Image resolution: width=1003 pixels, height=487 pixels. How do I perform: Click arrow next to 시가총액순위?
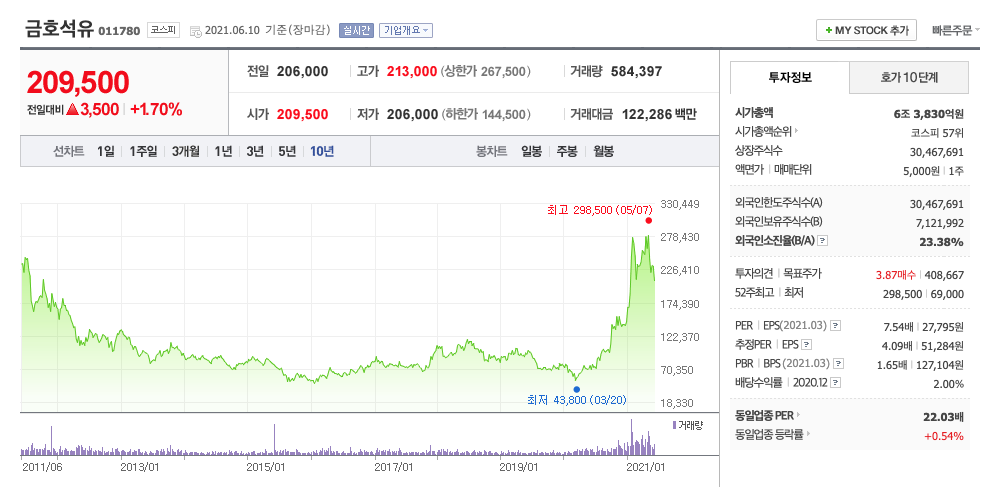point(796,132)
